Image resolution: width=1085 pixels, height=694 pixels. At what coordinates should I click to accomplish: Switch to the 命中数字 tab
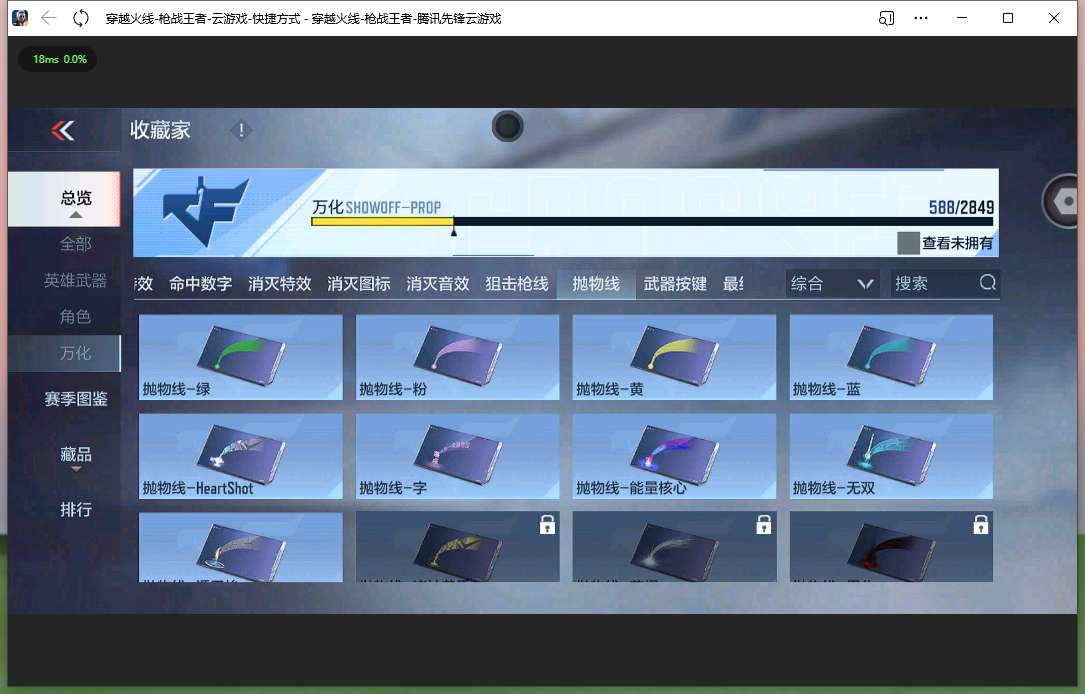click(201, 284)
